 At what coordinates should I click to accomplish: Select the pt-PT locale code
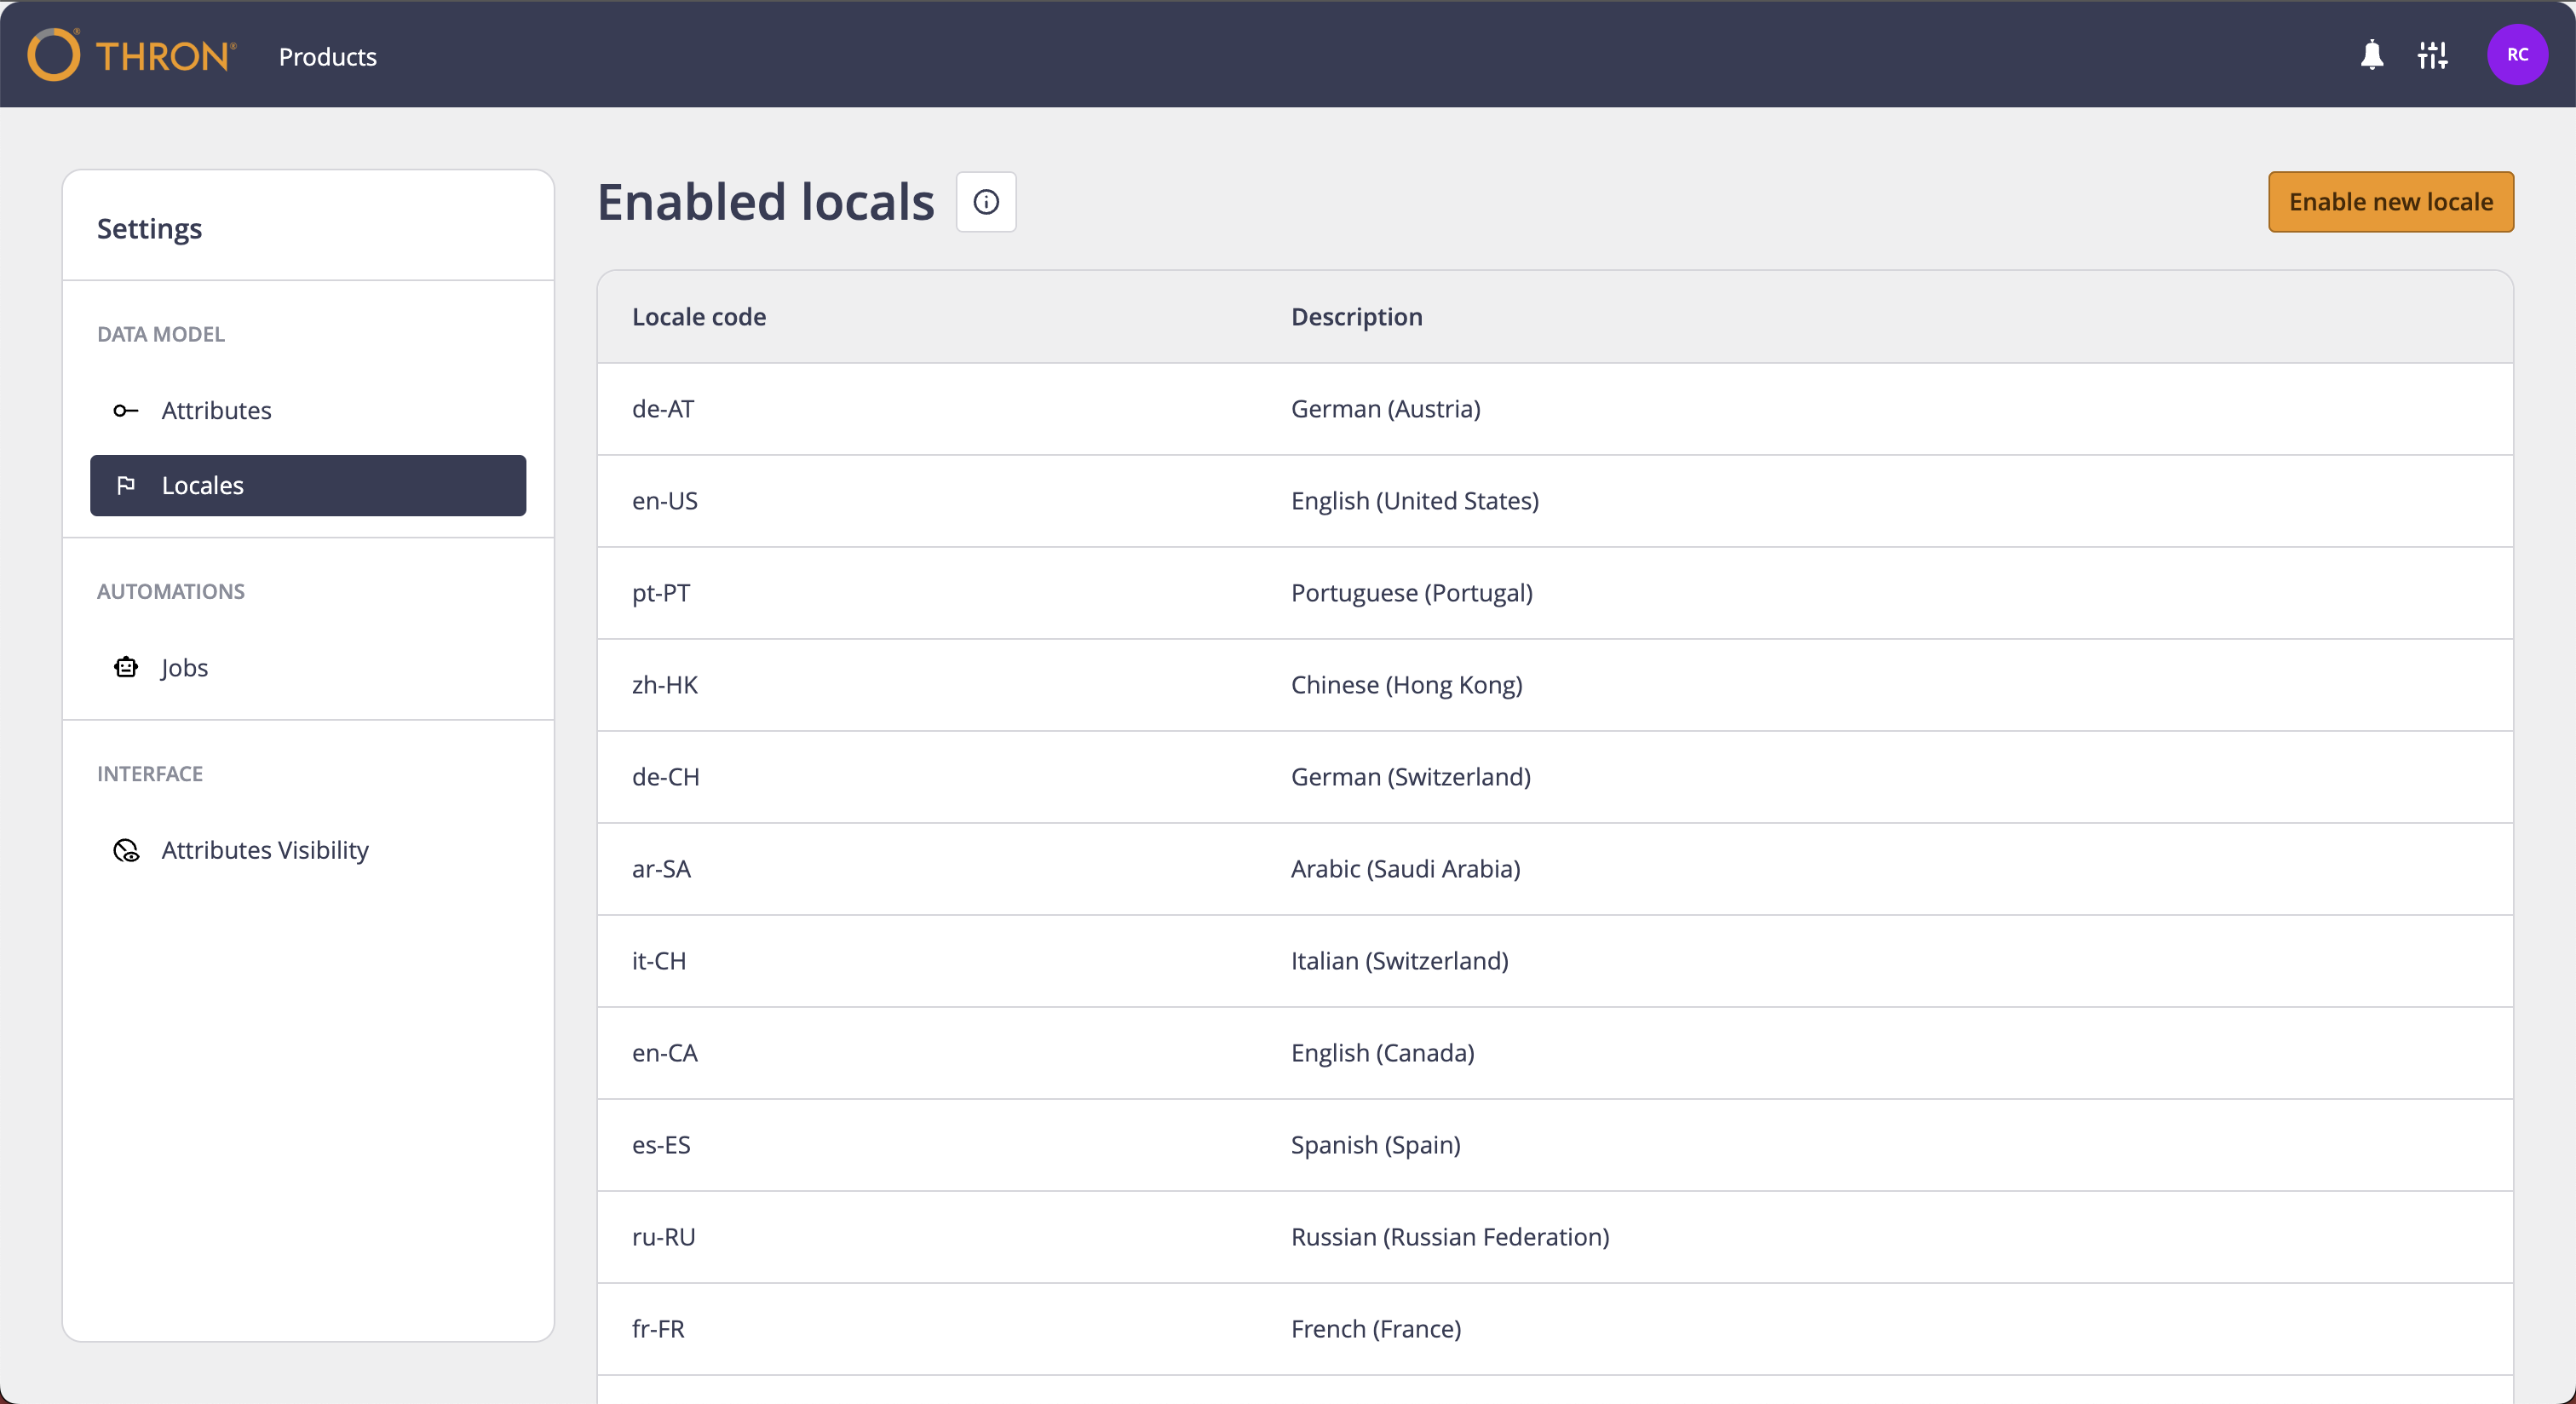tap(661, 593)
